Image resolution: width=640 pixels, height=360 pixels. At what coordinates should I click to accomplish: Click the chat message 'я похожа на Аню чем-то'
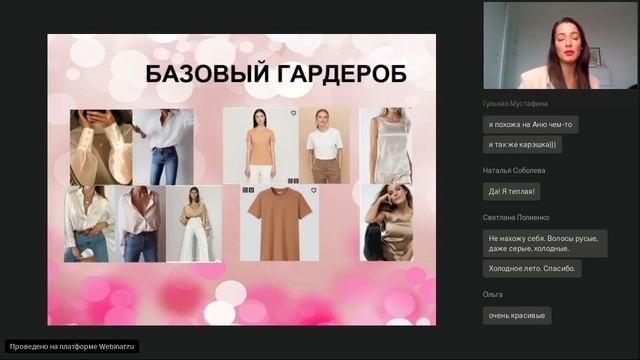[530, 124]
